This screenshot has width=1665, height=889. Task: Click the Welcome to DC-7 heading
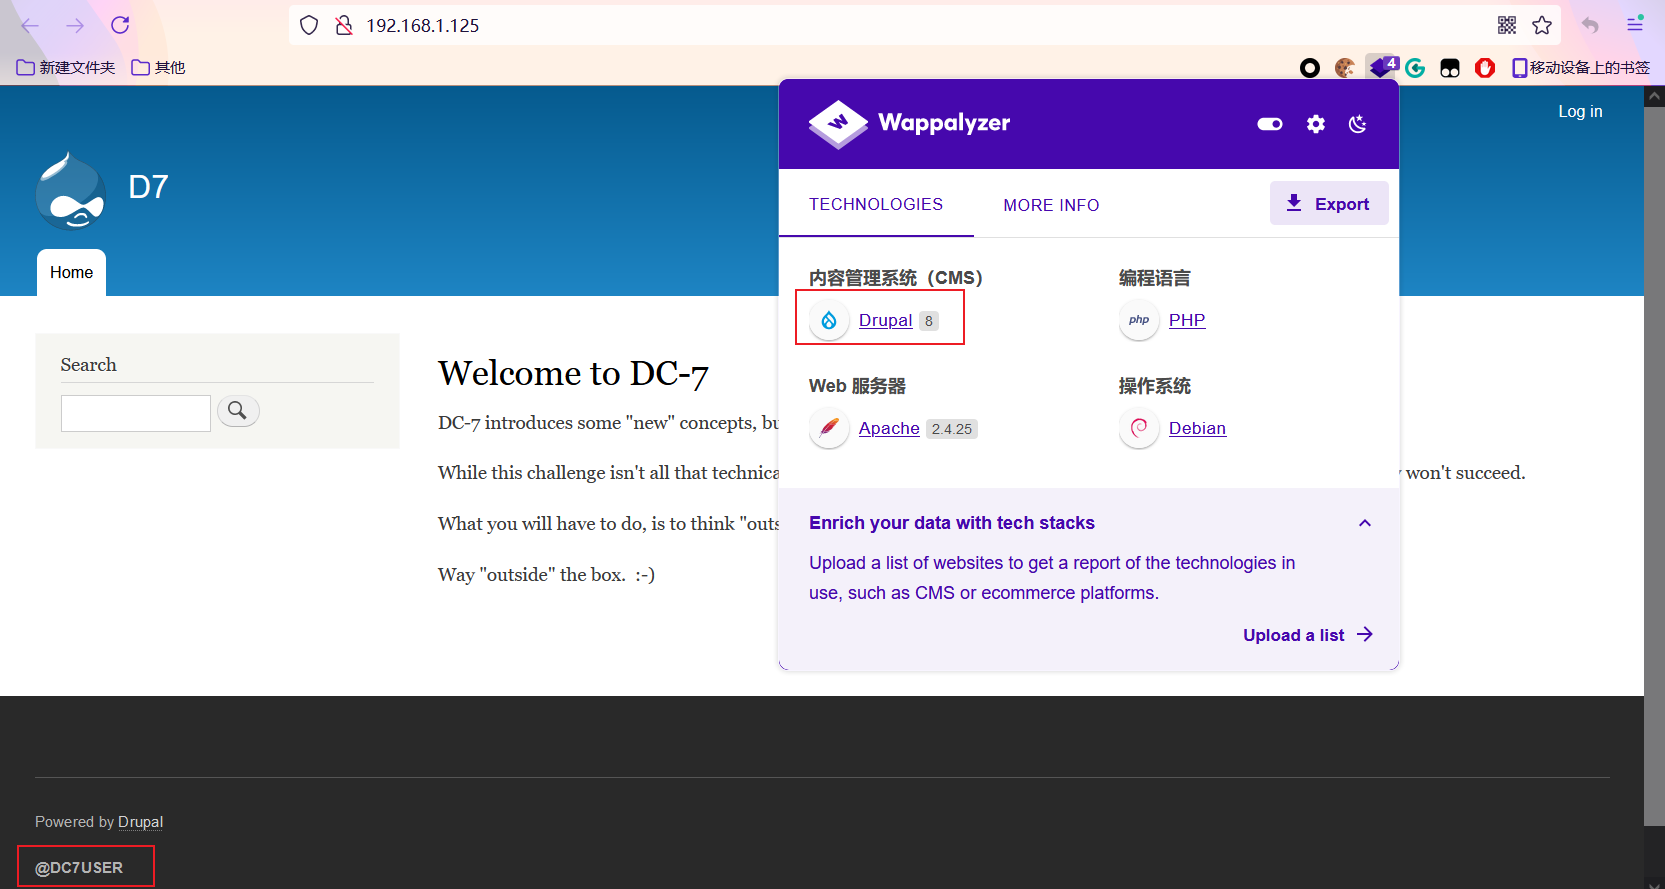pos(573,373)
